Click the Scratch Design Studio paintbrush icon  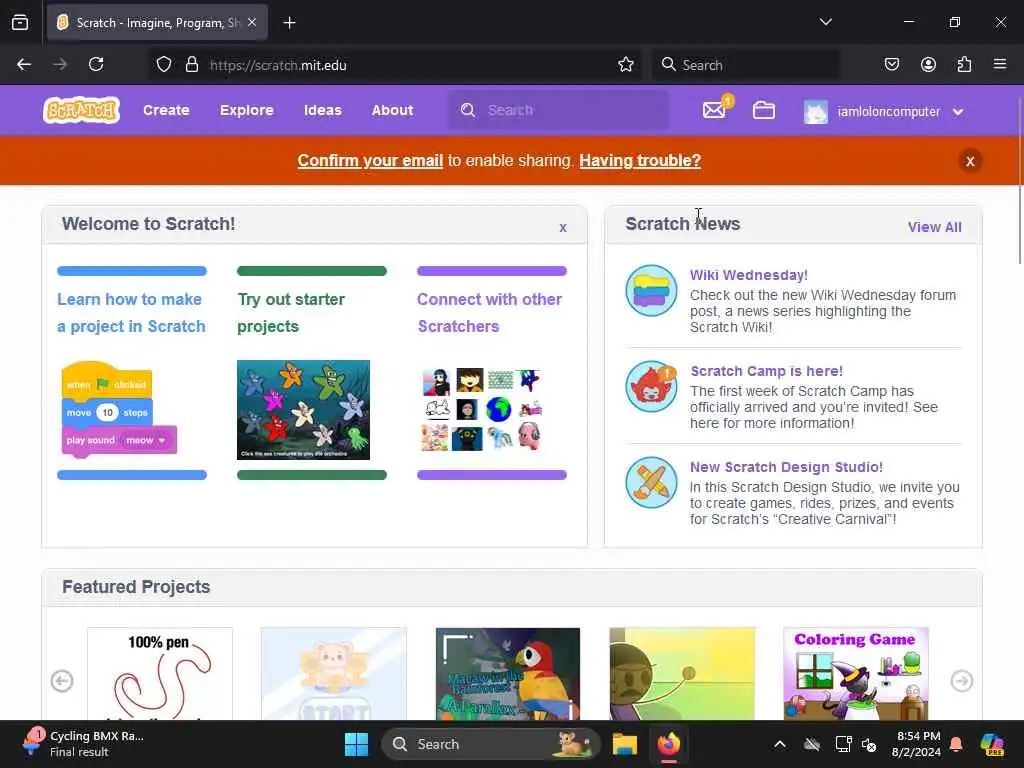[651, 482]
